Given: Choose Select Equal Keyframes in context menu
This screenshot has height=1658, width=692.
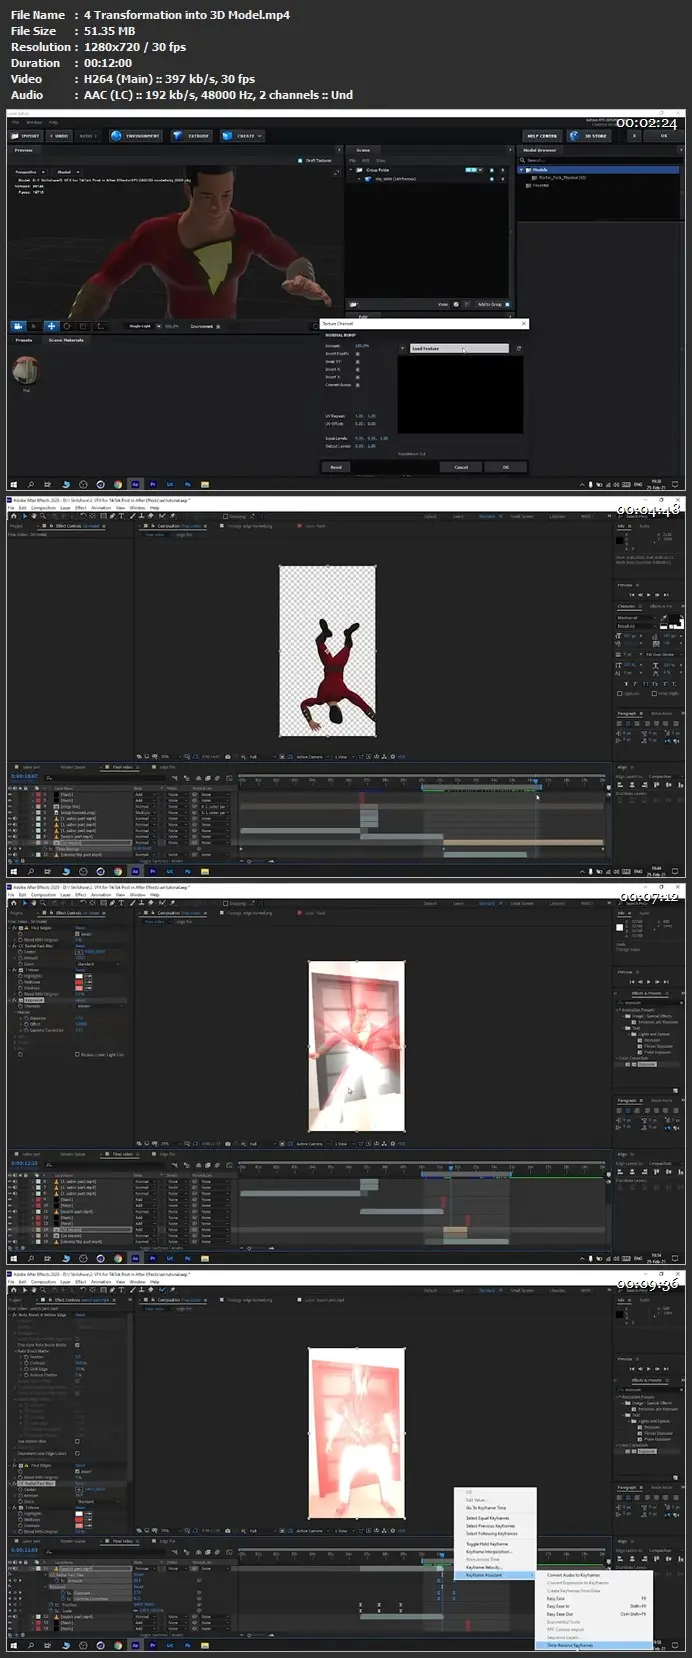Looking at the screenshot, I should (x=487, y=1518).
